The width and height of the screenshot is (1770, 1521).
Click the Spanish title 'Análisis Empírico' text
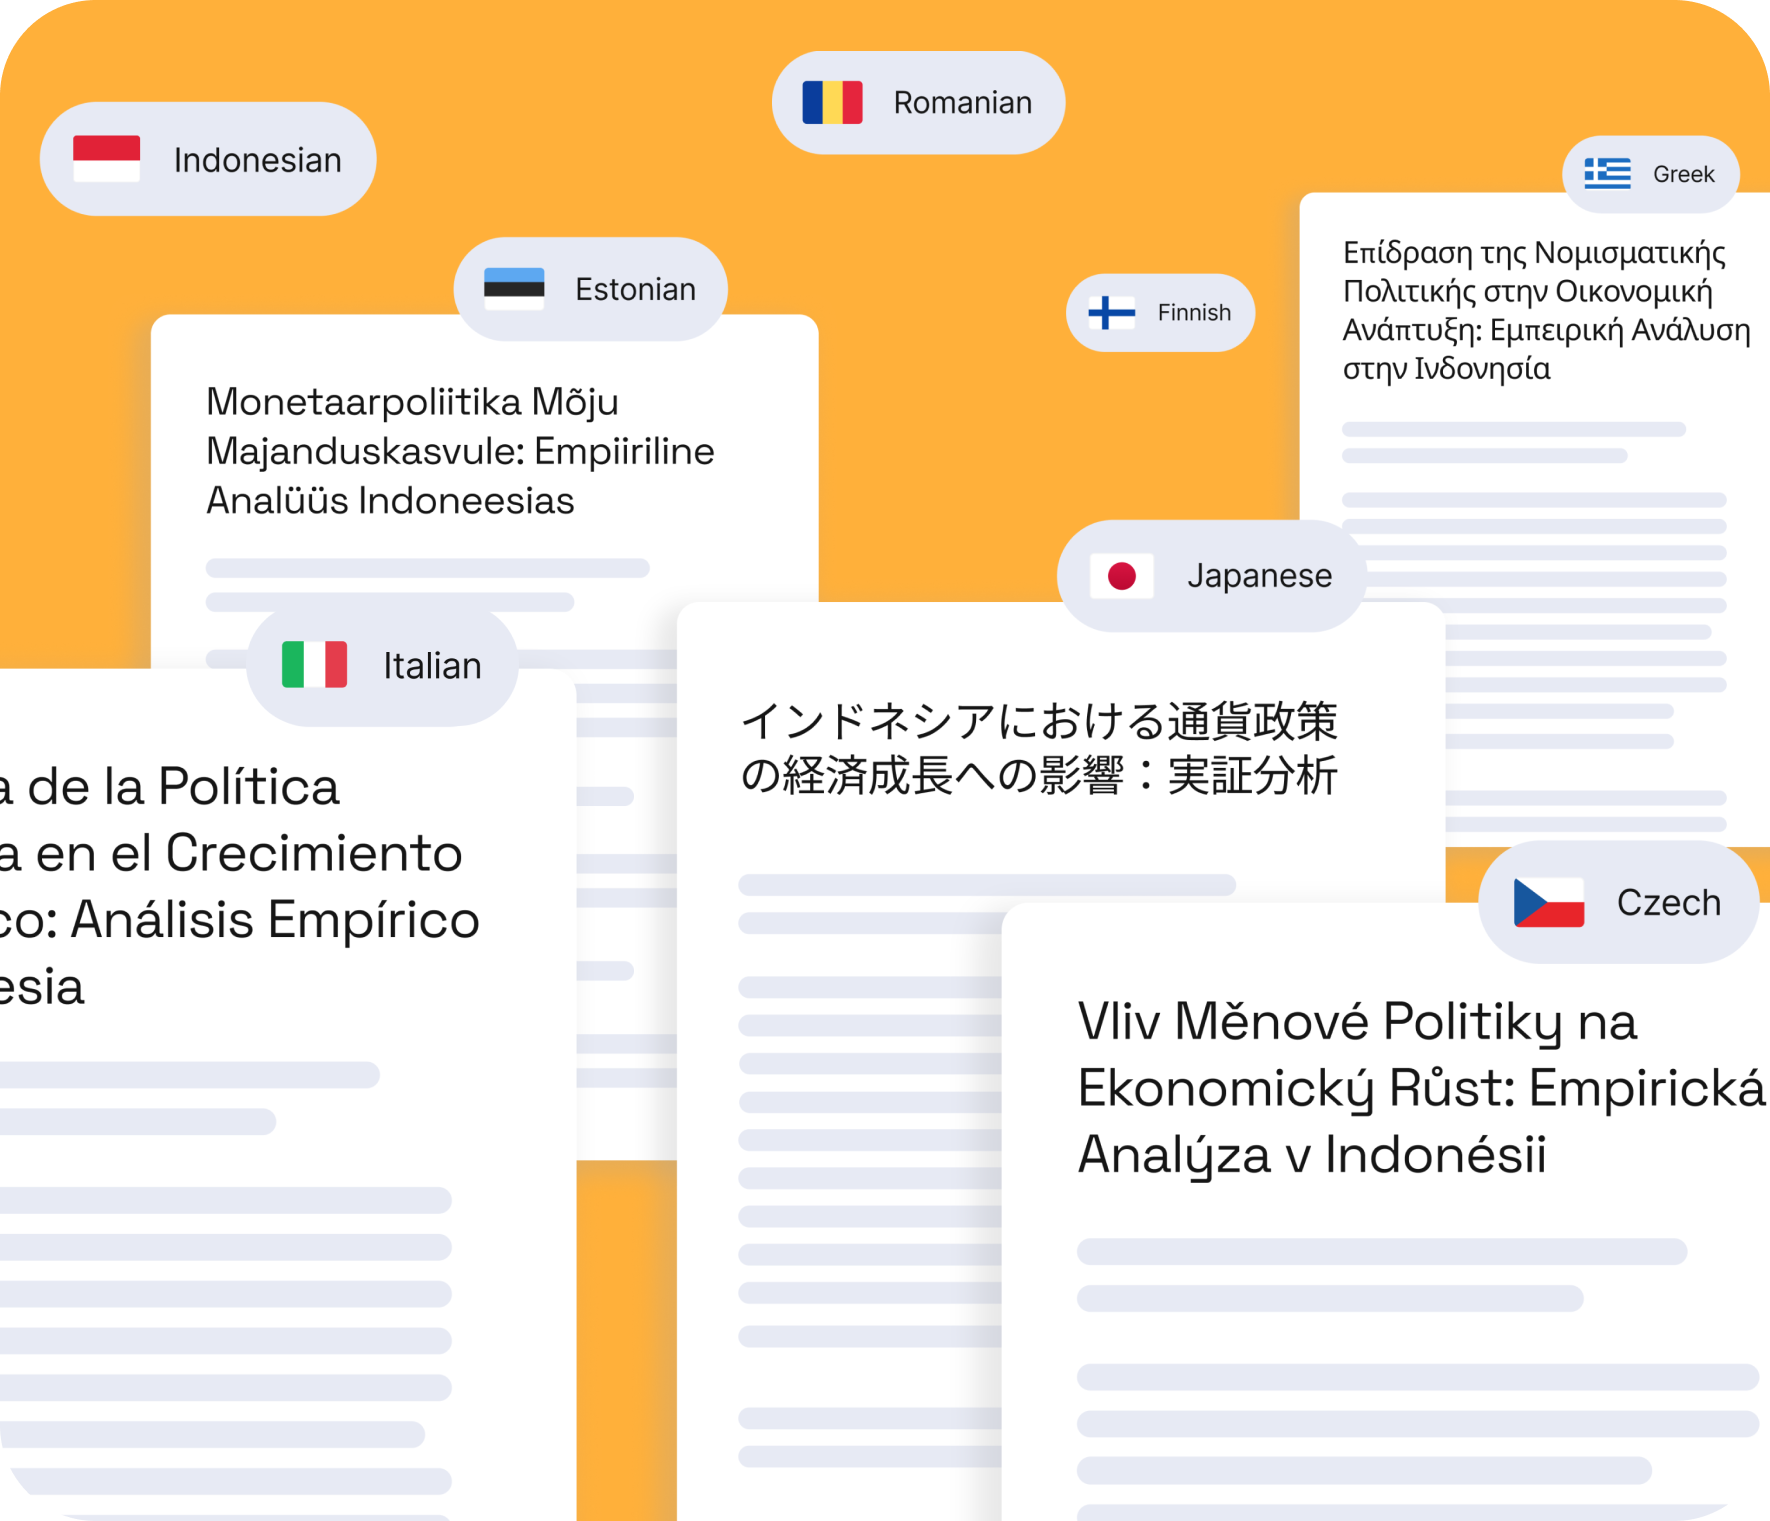pyautogui.click(x=275, y=920)
